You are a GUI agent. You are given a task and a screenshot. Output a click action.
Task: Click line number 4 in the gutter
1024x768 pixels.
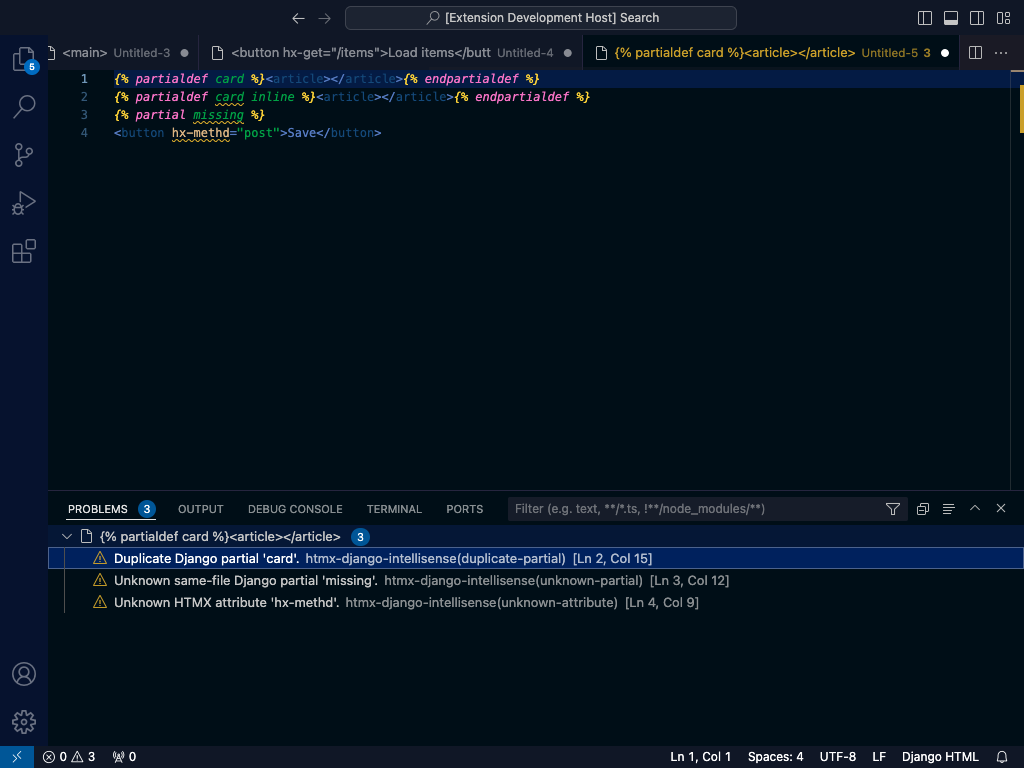tap(84, 133)
